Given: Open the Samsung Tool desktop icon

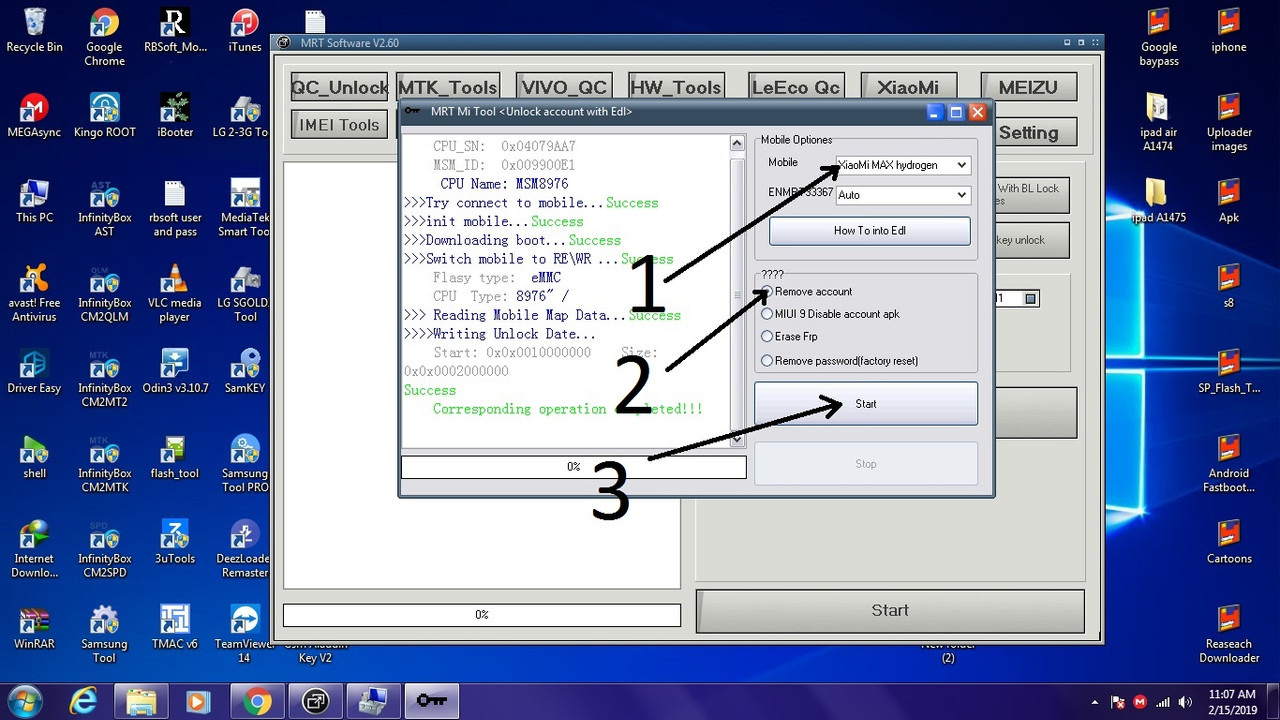Looking at the screenshot, I should 104,634.
